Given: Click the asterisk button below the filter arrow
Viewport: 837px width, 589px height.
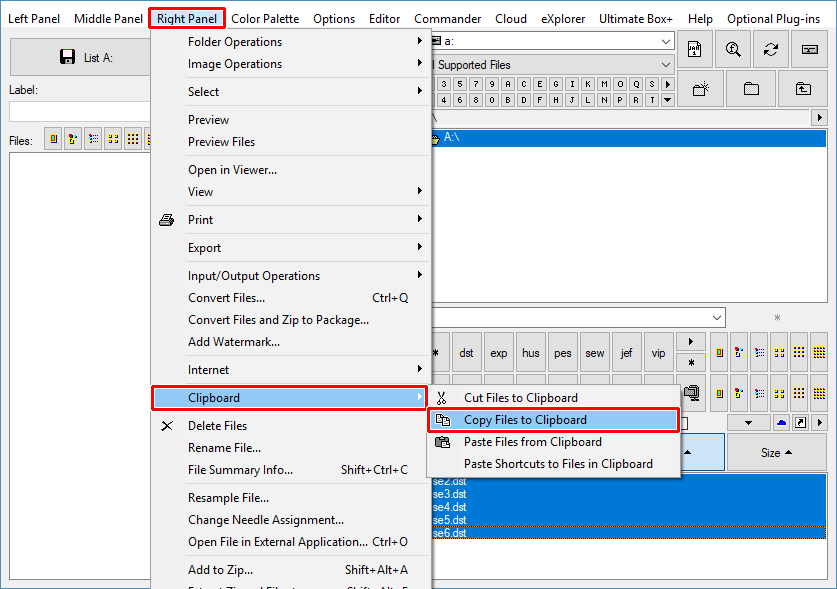Looking at the screenshot, I should 691,363.
